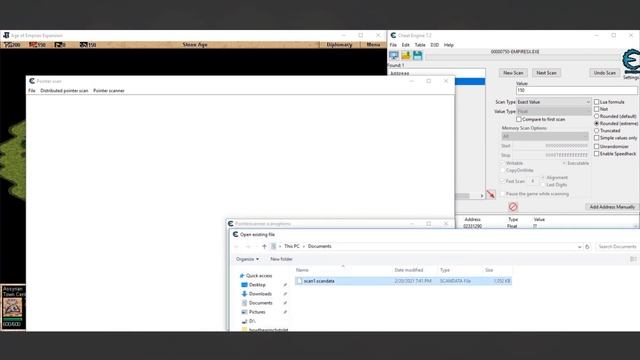Viewport: 640px width, 360px height.
Task: Click the blue floppy save icon in Cheat Engine
Action: [x=418, y=55]
